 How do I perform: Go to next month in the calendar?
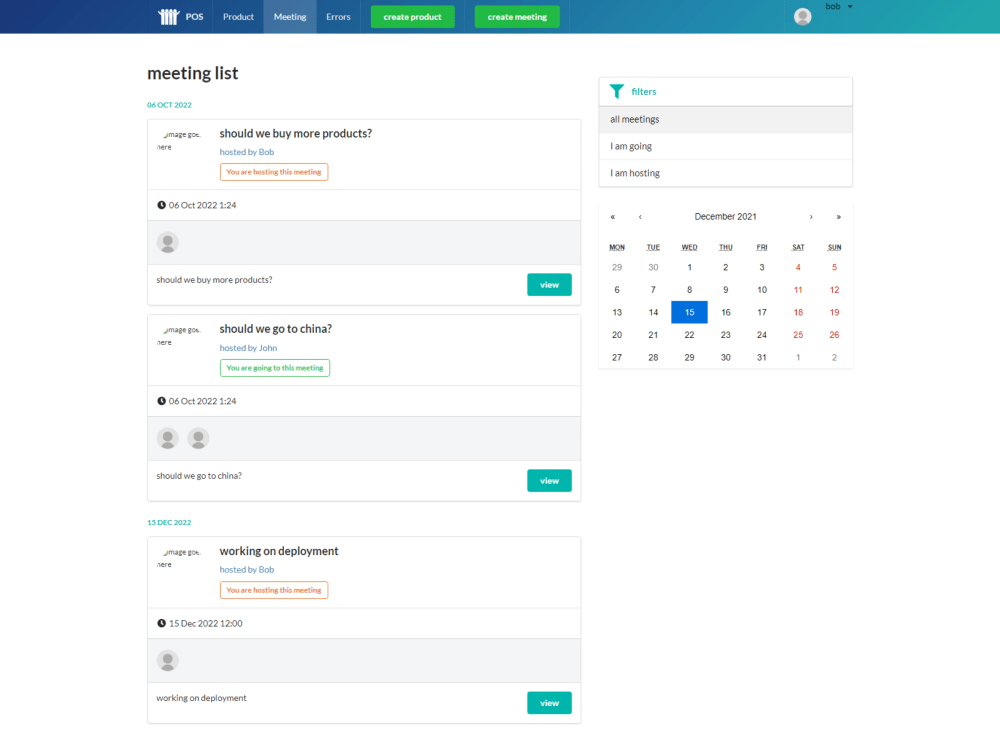[811, 216]
